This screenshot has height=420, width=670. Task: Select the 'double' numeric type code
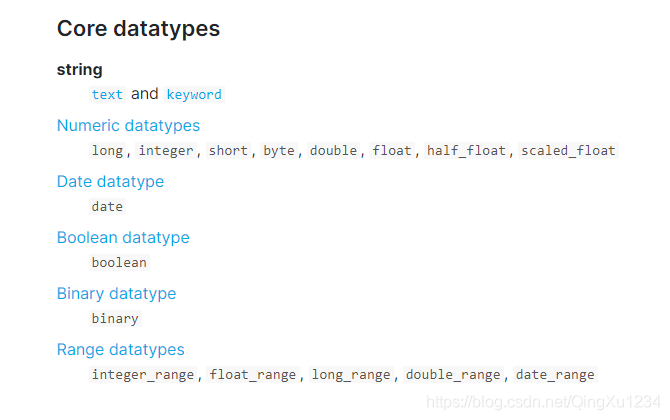coord(333,151)
